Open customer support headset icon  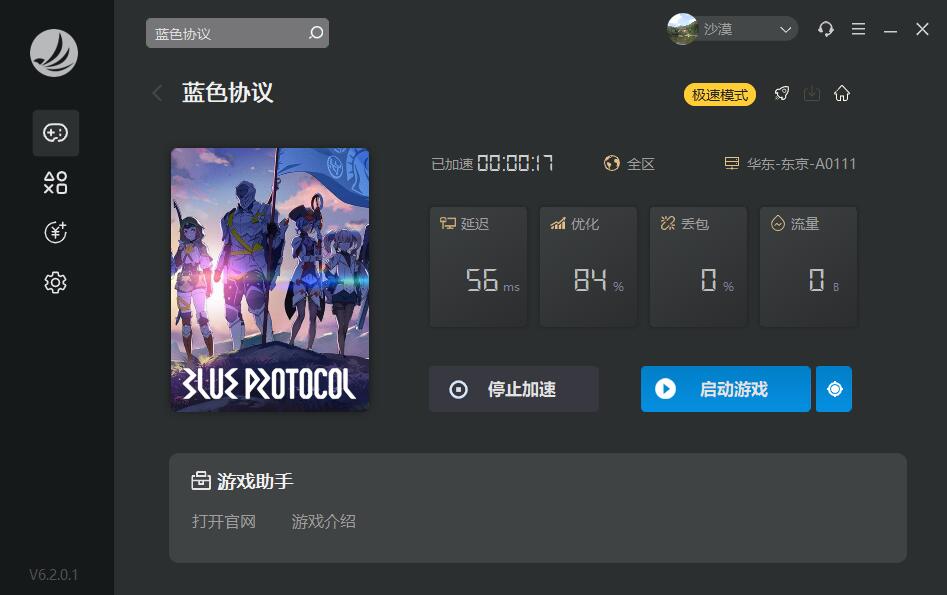tap(826, 29)
